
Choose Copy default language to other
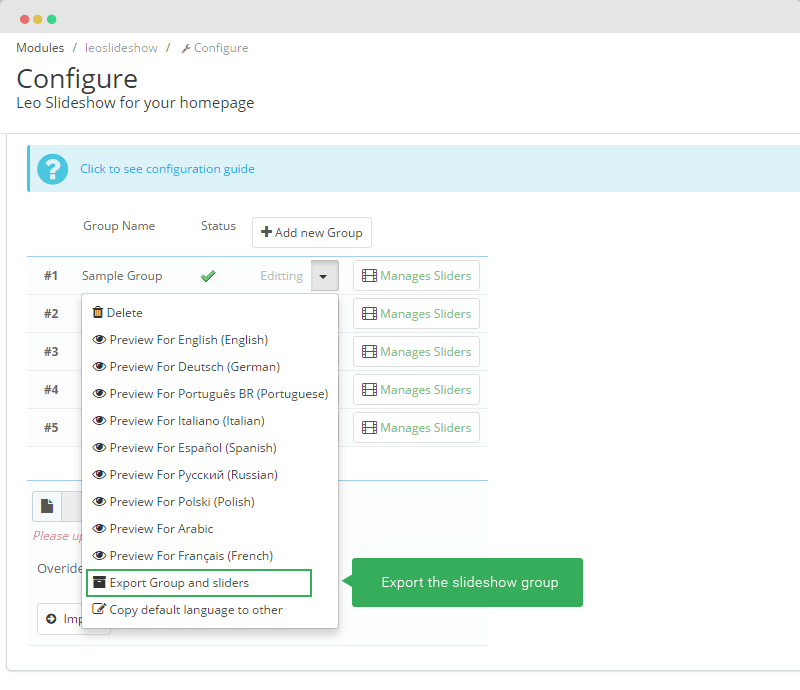(x=210, y=610)
